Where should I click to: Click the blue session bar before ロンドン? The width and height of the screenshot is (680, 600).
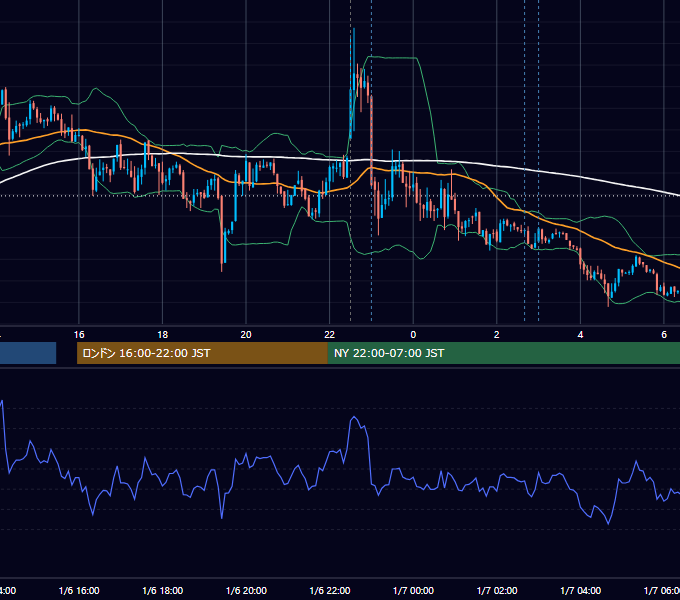pos(28,353)
